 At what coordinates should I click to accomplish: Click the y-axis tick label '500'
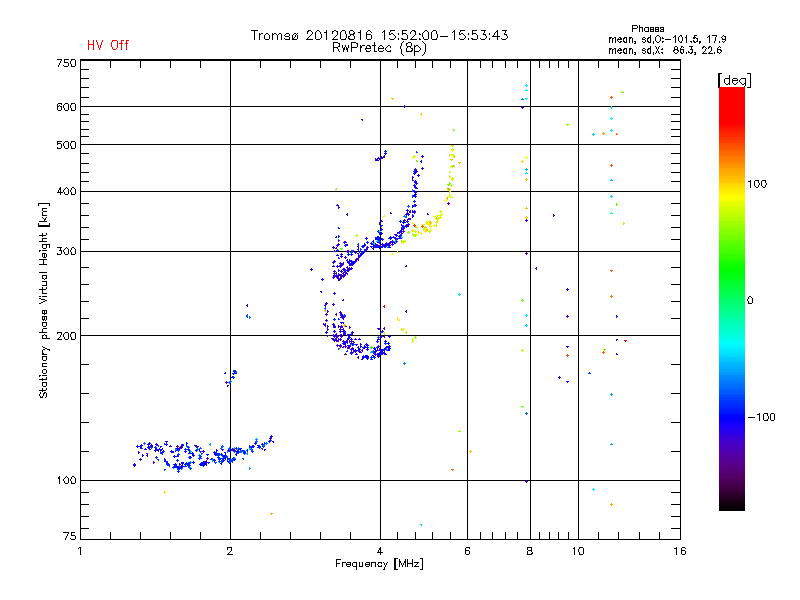point(66,145)
